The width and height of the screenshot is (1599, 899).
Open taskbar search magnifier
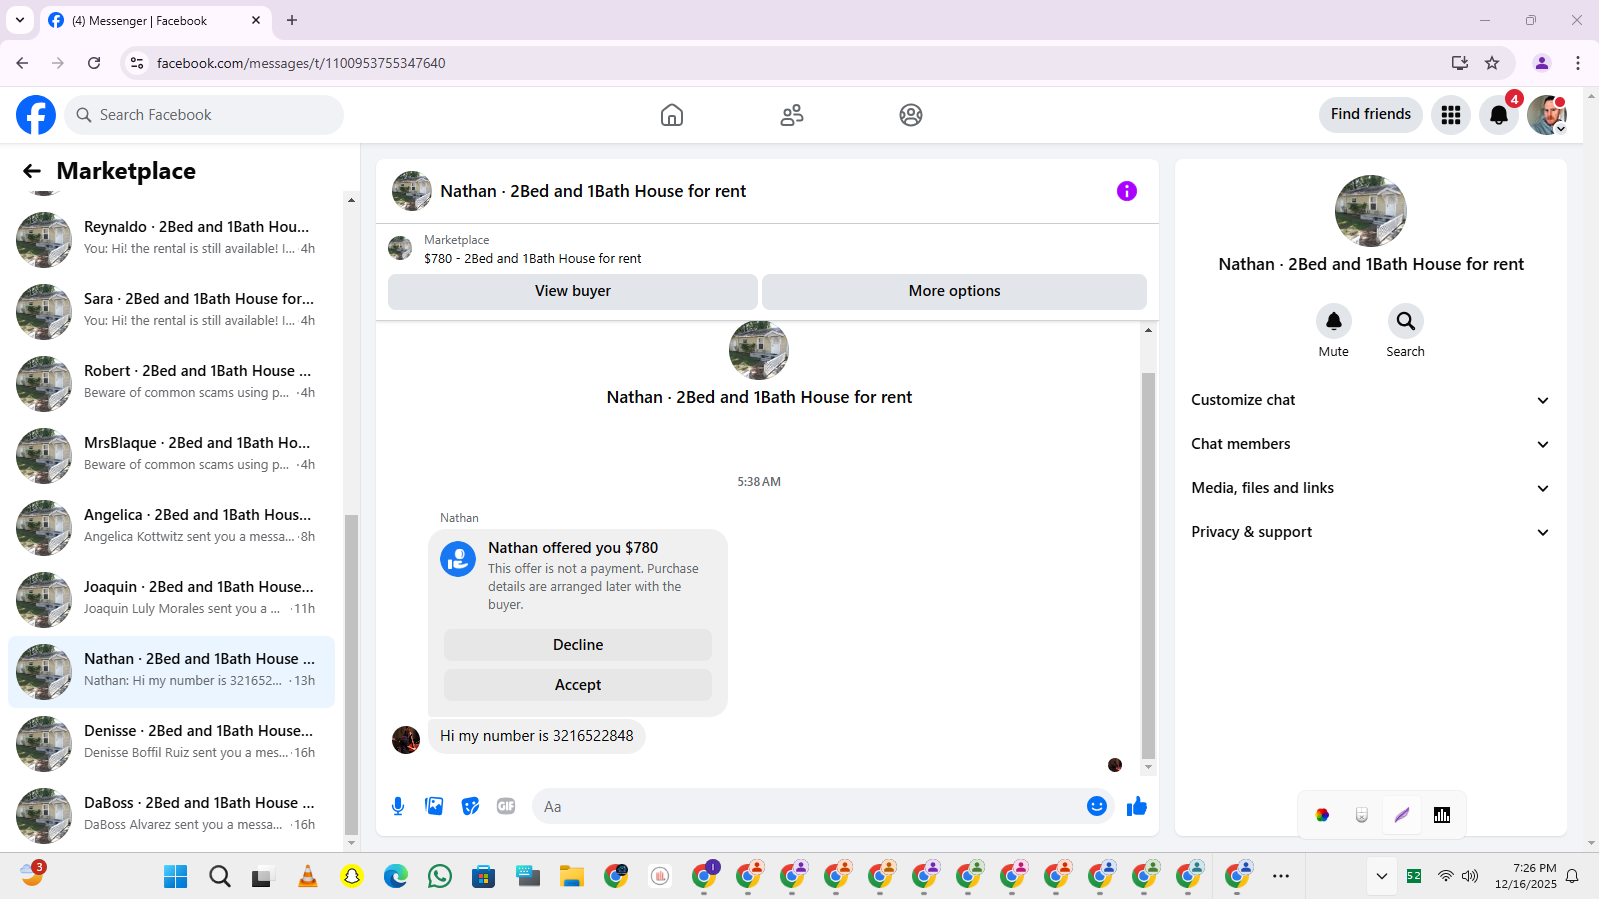pyautogui.click(x=220, y=877)
